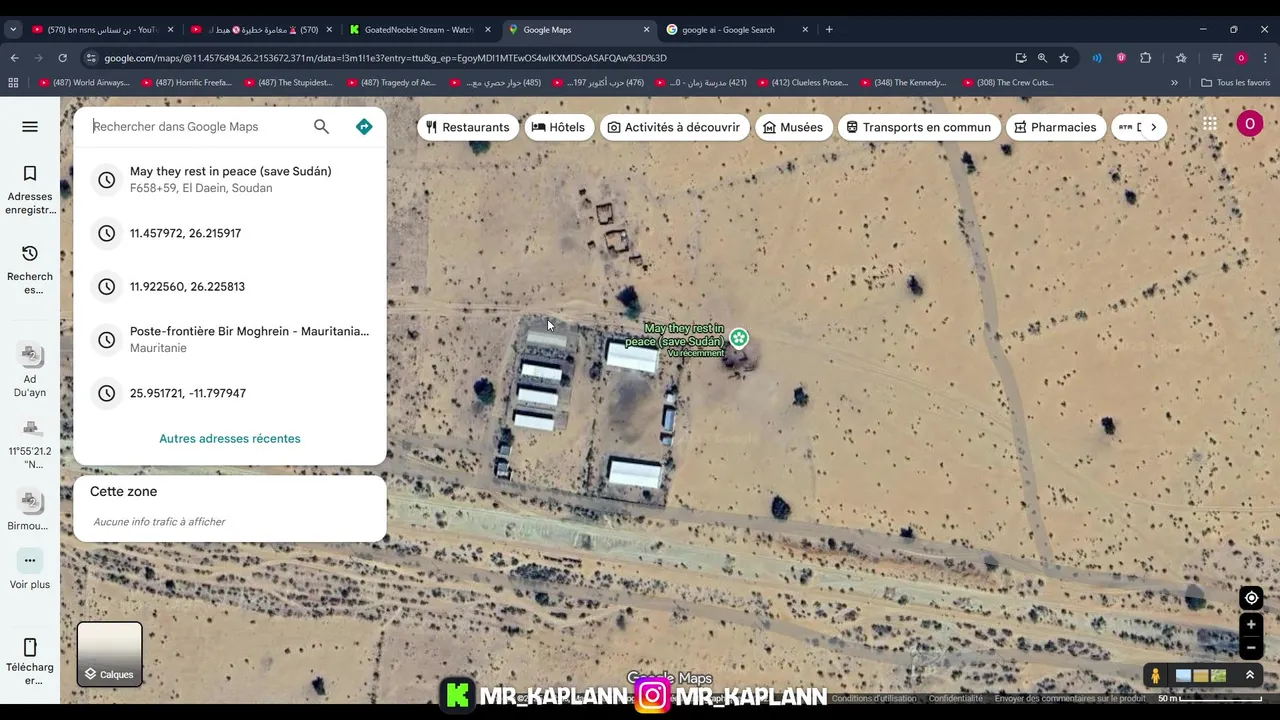Image resolution: width=1280 pixels, height=720 pixels.
Task: Click the site info icon by the URL
Action: (x=91, y=58)
